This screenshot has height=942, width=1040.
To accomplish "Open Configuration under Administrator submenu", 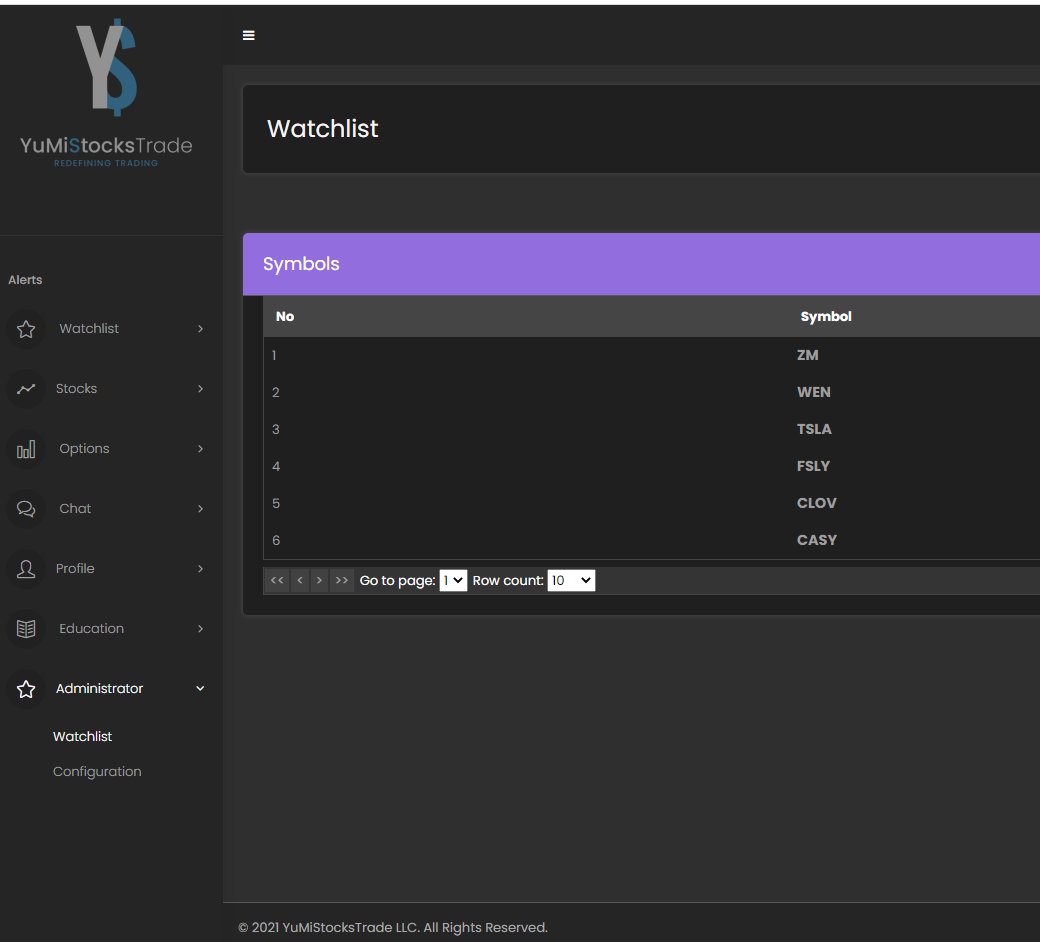I will point(97,772).
